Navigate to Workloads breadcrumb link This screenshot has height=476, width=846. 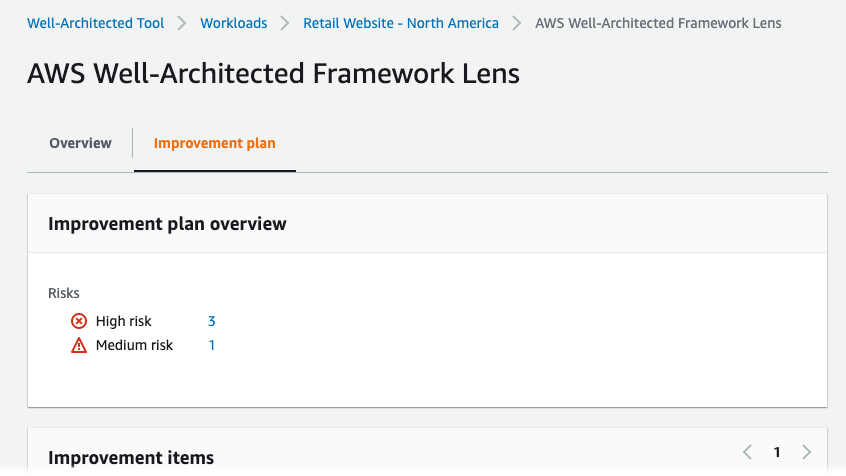point(233,23)
